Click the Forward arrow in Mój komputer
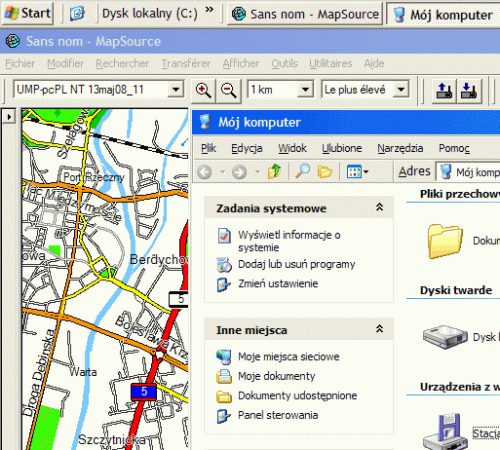The width and height of the screenshot is (500, 450). [x=239, y=172]
